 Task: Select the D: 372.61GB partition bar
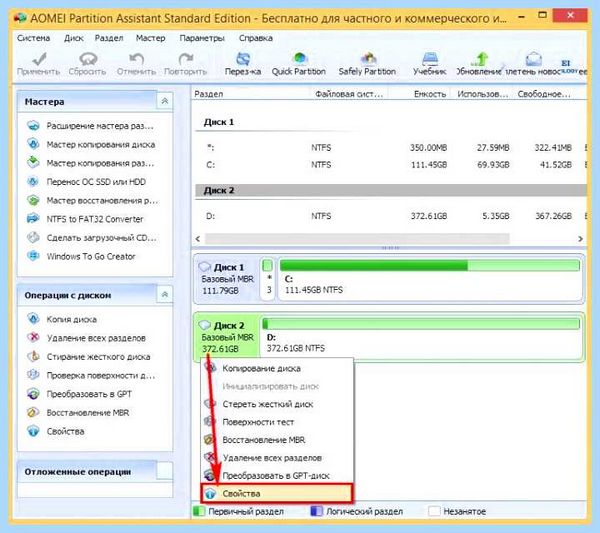pos(422,337)
